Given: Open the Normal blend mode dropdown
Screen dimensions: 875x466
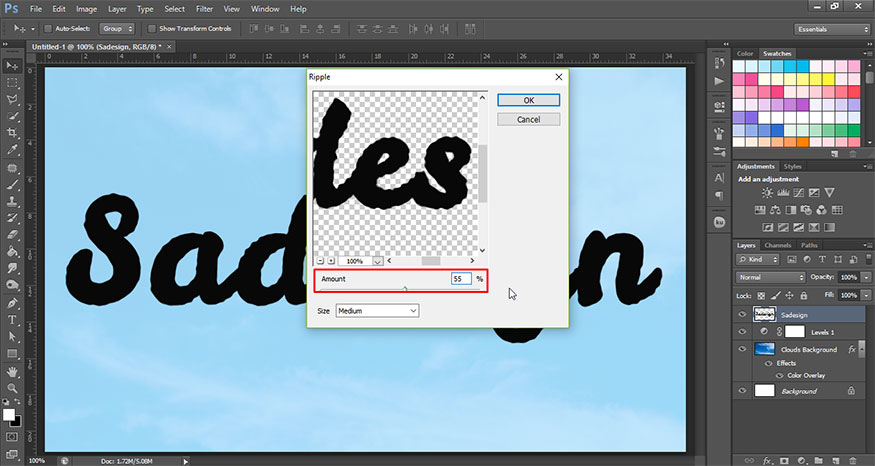Looking at the screenshot, I should [770, 277].
